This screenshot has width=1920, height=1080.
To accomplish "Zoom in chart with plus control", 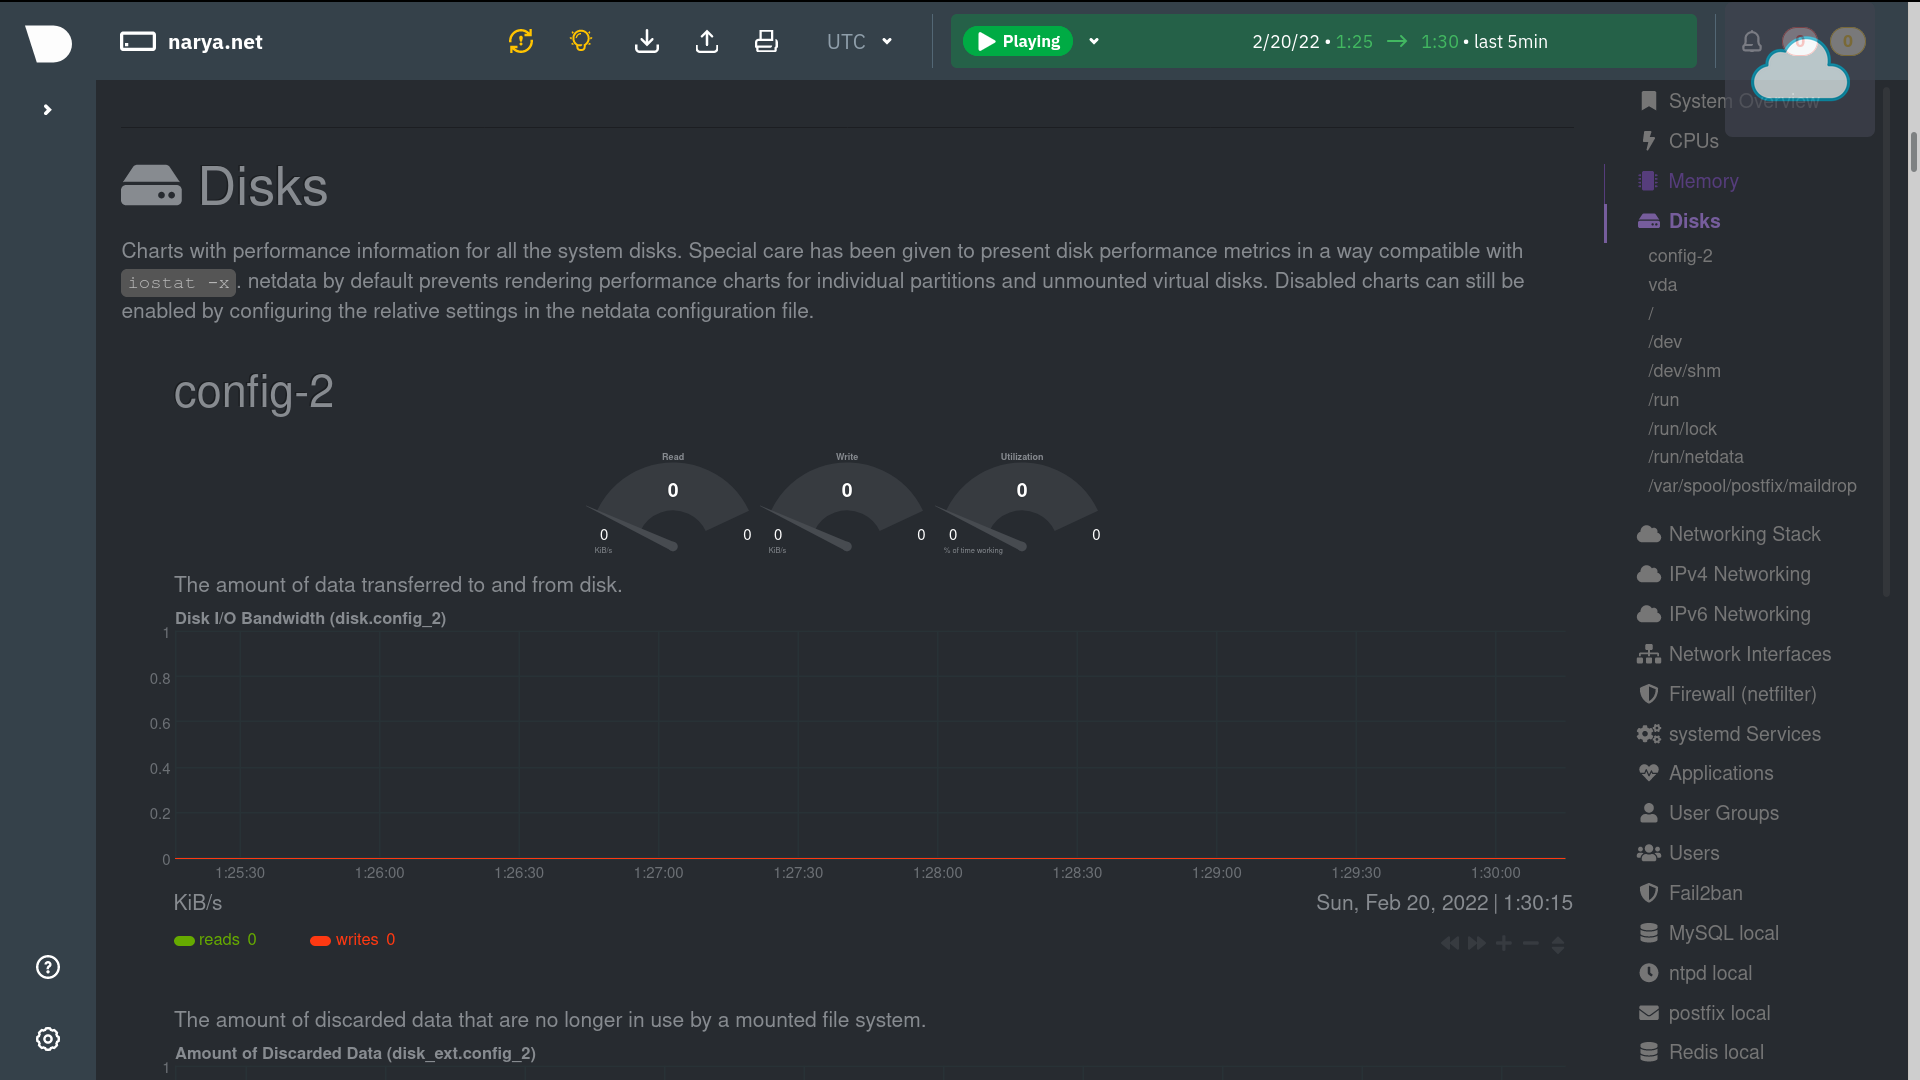I will coord(1503,943).
